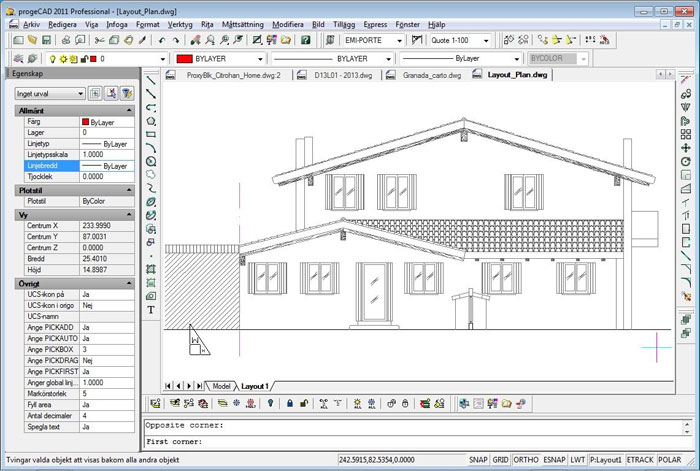The height and width of the screenshot is (471, 700).
Task: Toggle the P:Layout1 paper space button
Action: tap(606, 459)
